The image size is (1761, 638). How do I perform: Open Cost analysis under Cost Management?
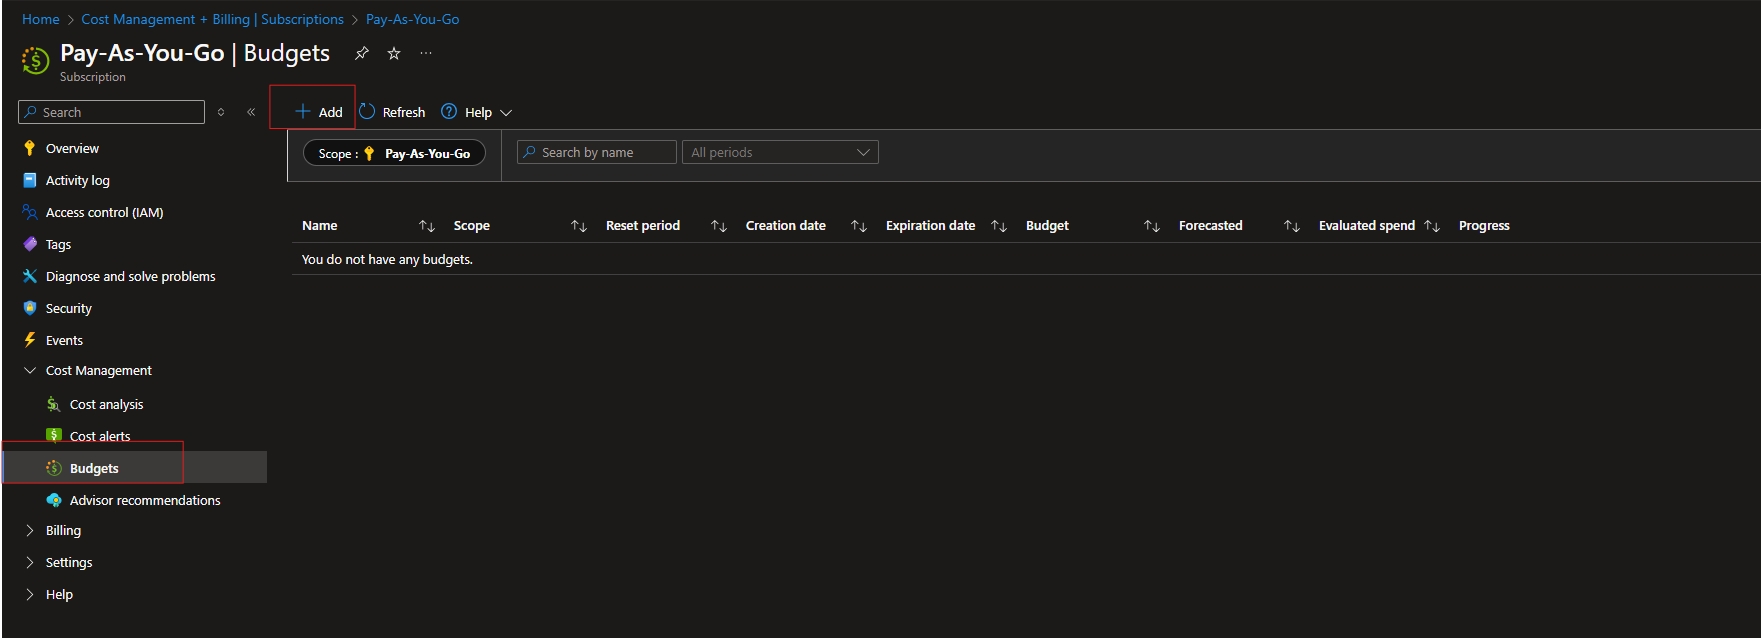(106, 404)
